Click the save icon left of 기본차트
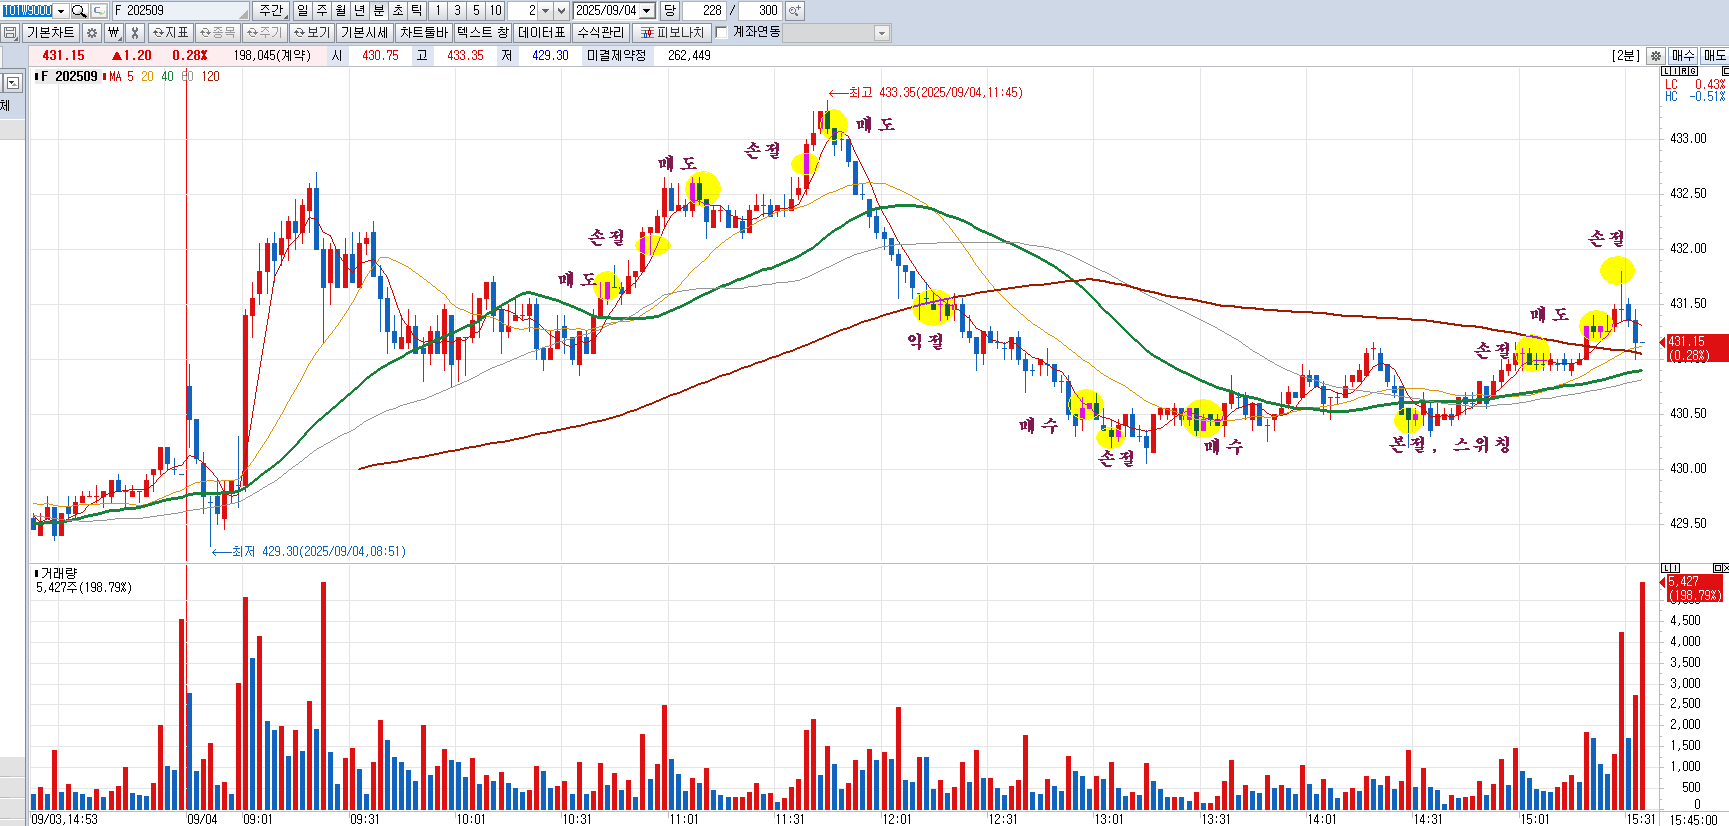Screen dimensions: 1729x826 10,33
